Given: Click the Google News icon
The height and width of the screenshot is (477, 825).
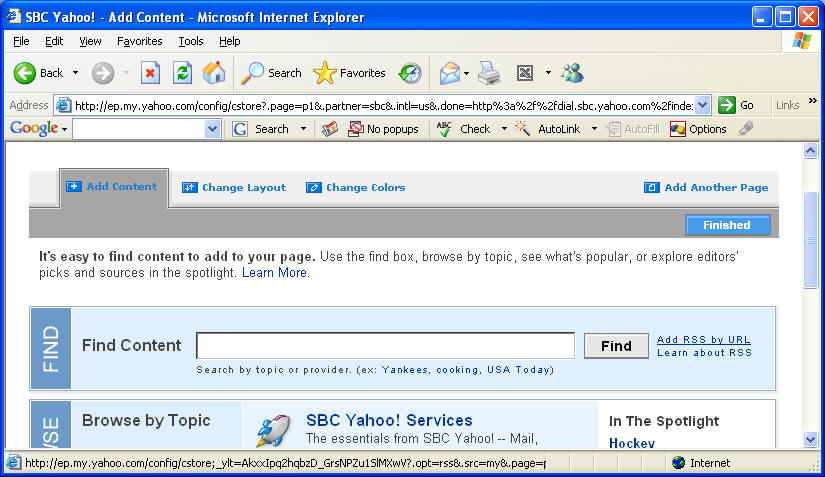Looking at the screenshot, I should pyautogui.click(x=330, y=129).
